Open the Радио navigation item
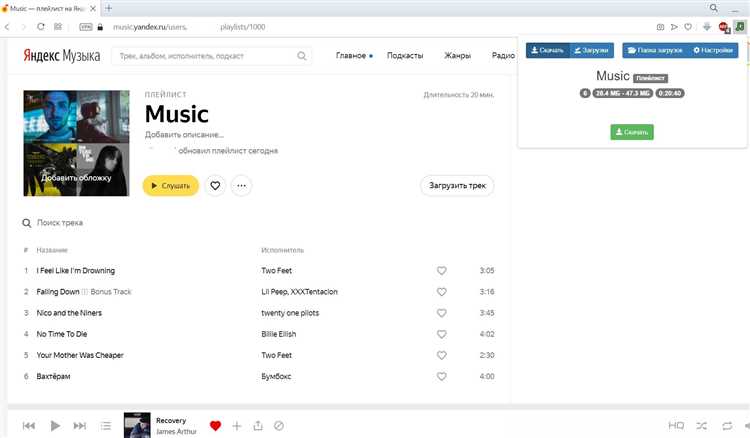The image size is (750, 438). 503,55
